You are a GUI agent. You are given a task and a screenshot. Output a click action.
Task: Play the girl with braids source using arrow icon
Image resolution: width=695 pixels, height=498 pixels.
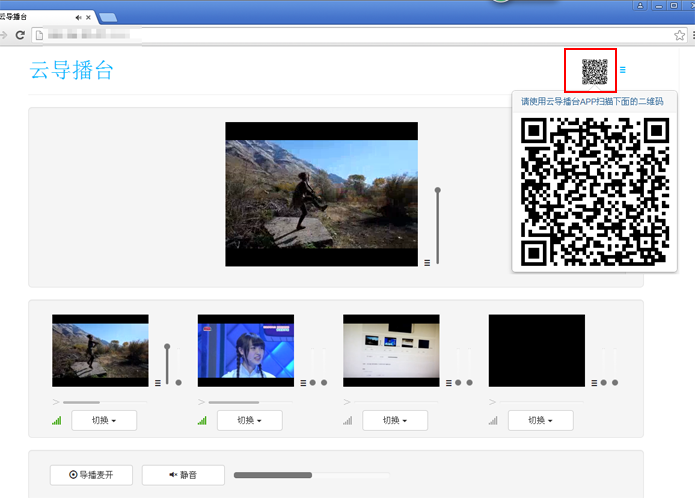201,402
